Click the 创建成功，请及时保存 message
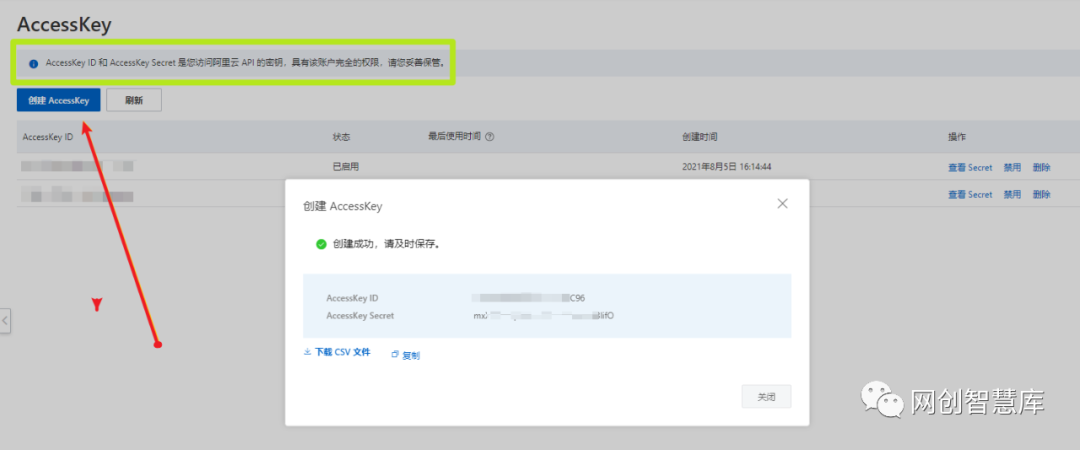 (x=386, y=244)
